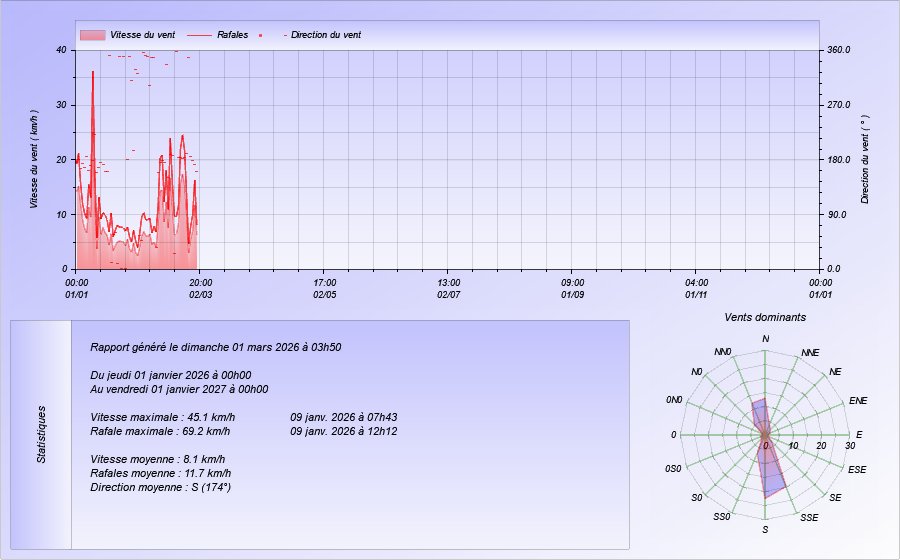The width and height of the screenshot is (900, 560).
Task: Click the pink Vitesse du vent legend swatch
Action: click(x=92, y=35)
